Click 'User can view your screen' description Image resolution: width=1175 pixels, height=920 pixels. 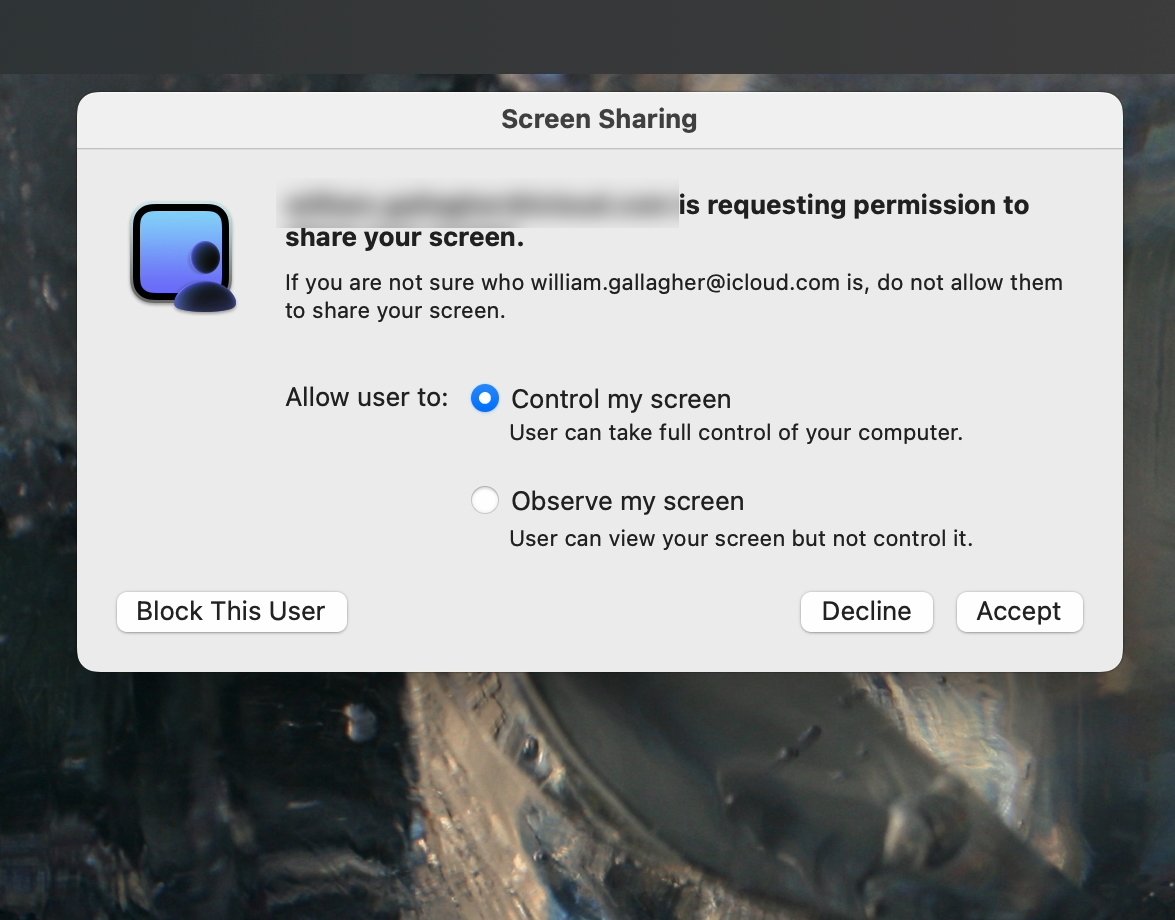pos(741,538)
